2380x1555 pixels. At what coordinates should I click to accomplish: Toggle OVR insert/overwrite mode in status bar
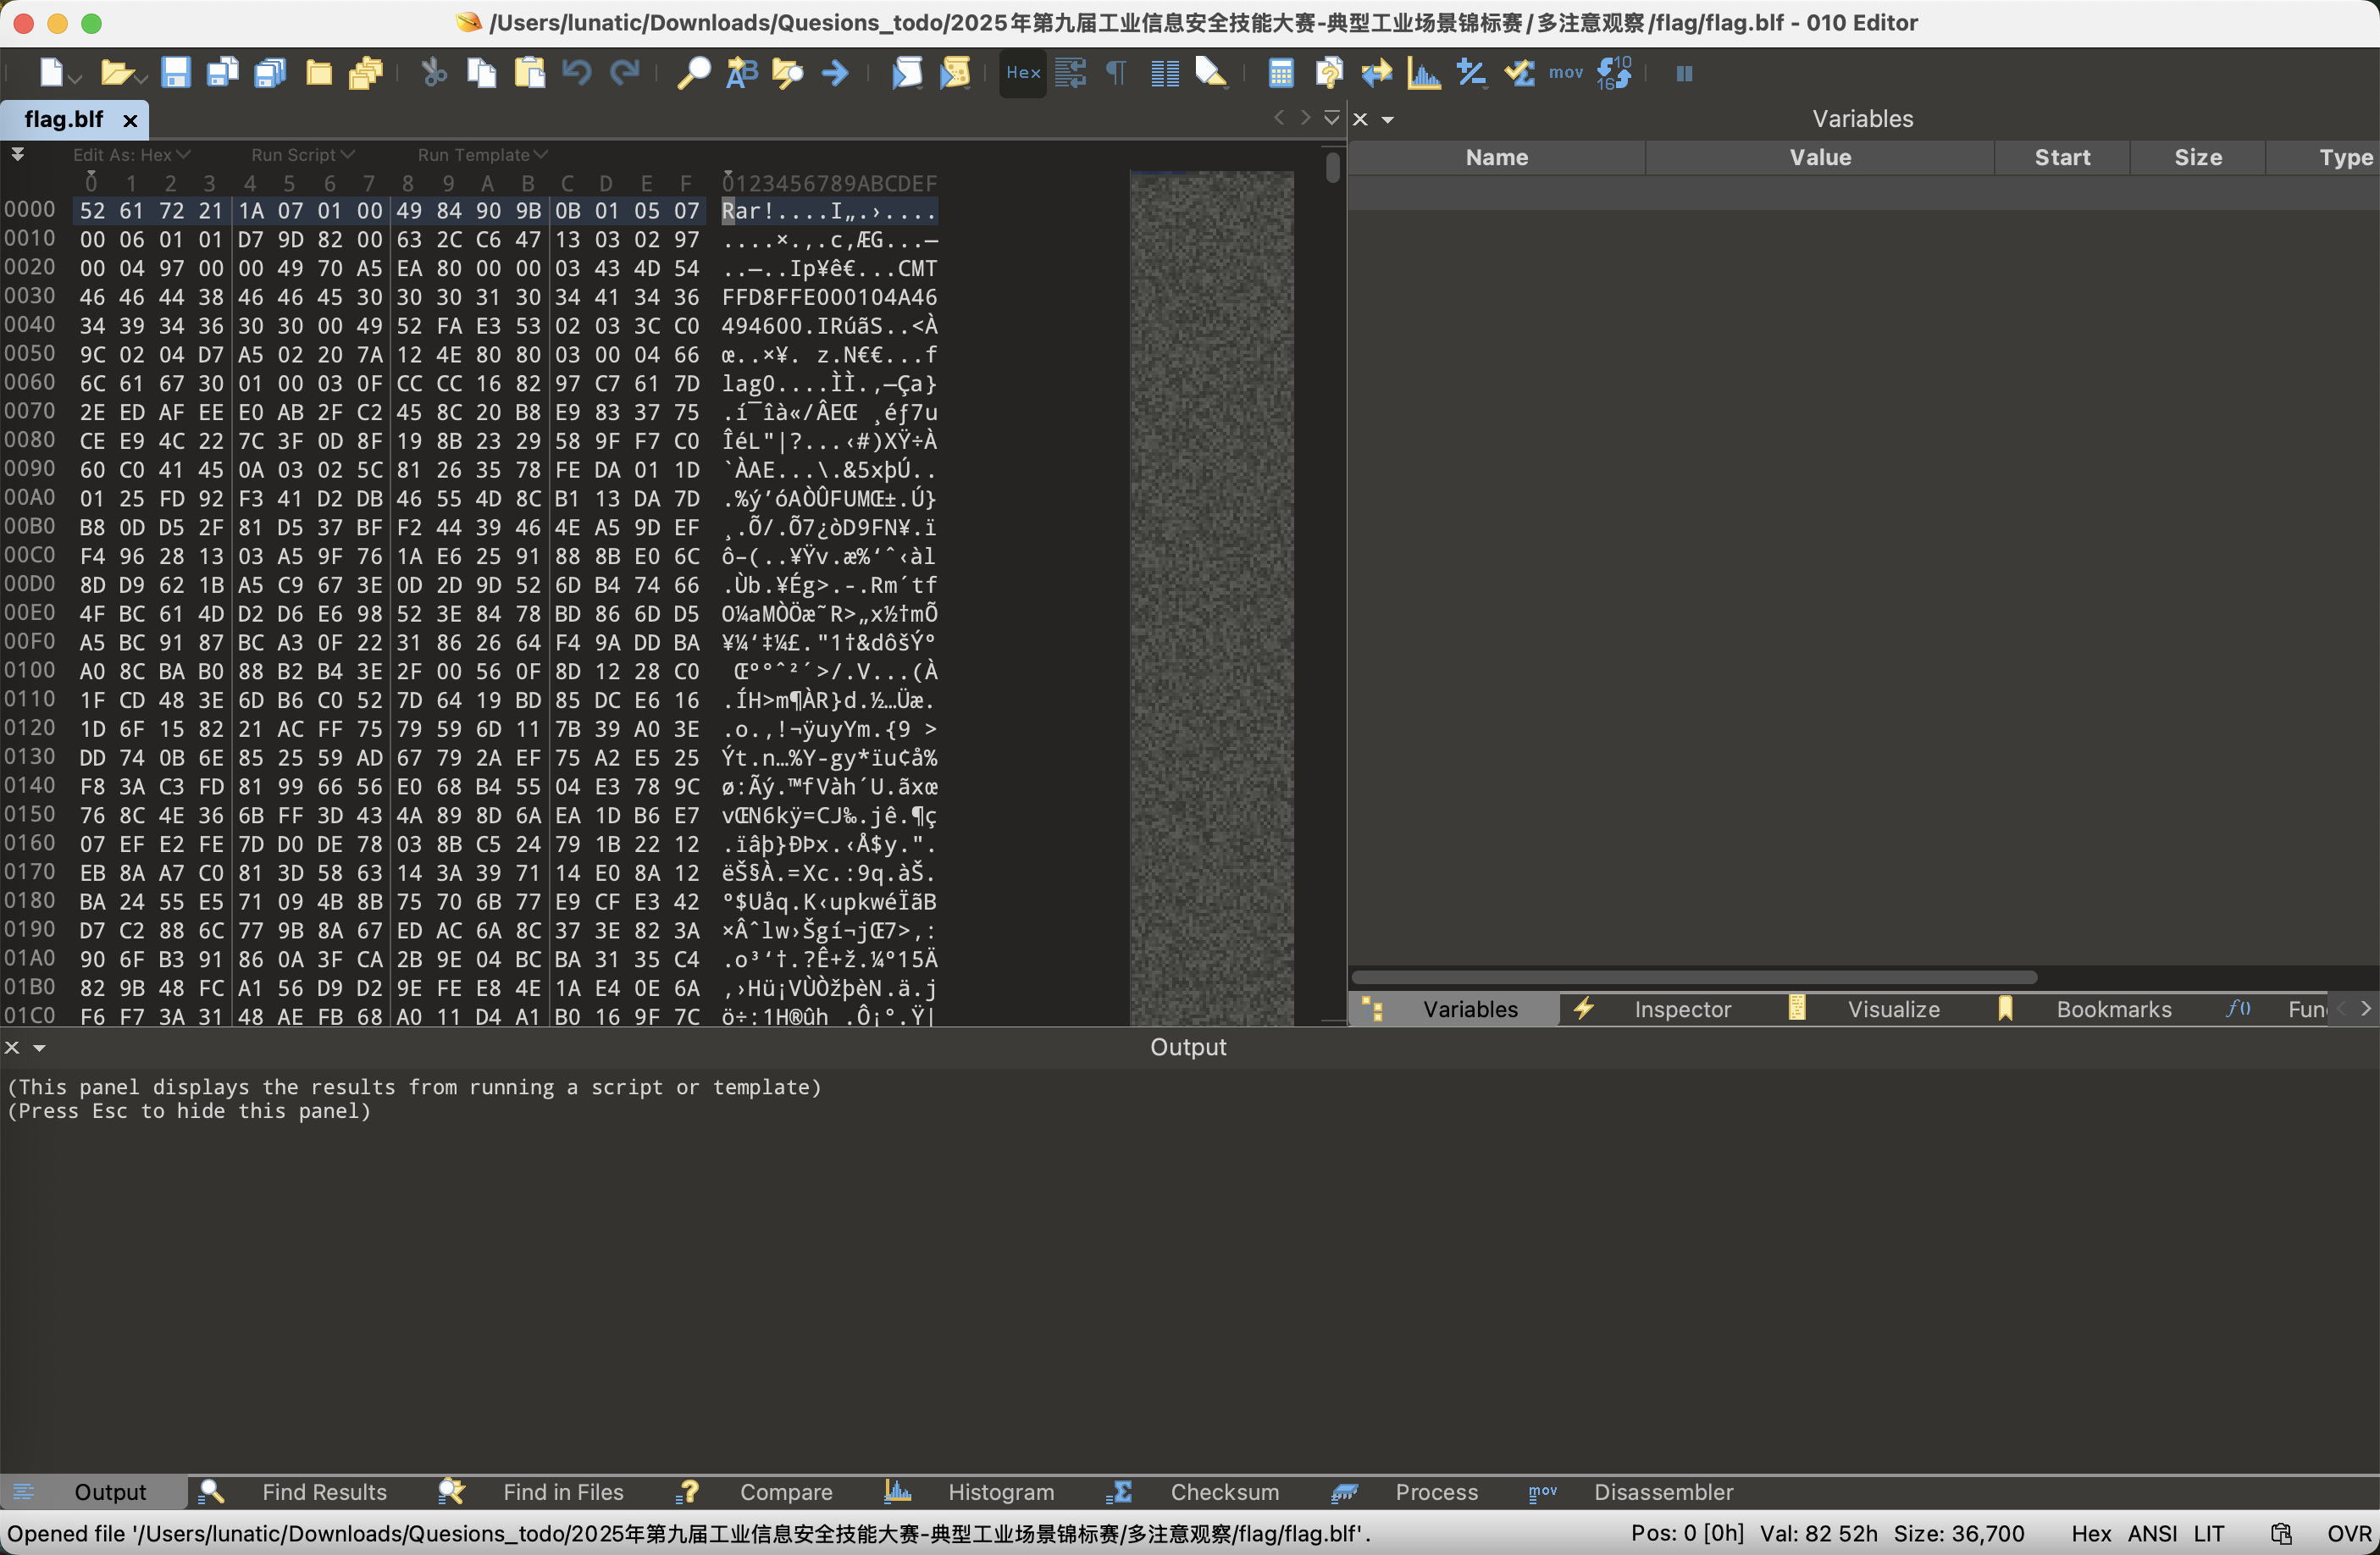pos(2349,1534)
